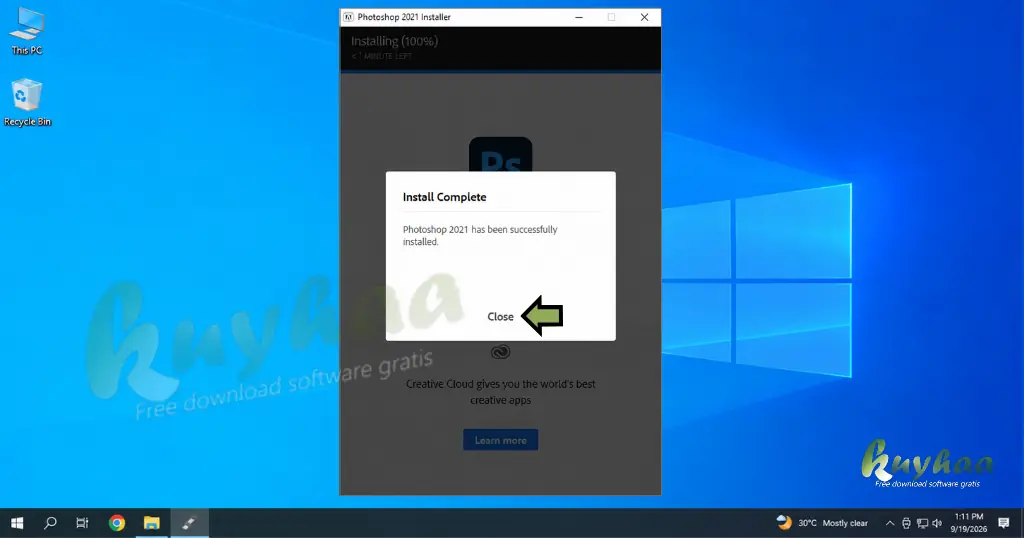
Task: Click Close in Install Complete dialog
Action: pos(500,317)
